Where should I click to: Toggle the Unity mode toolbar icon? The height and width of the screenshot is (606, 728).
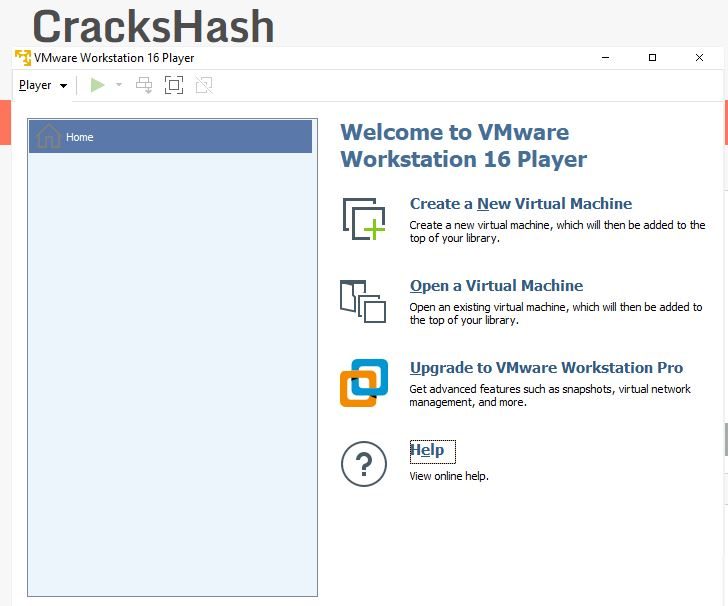tap(204, 86)
